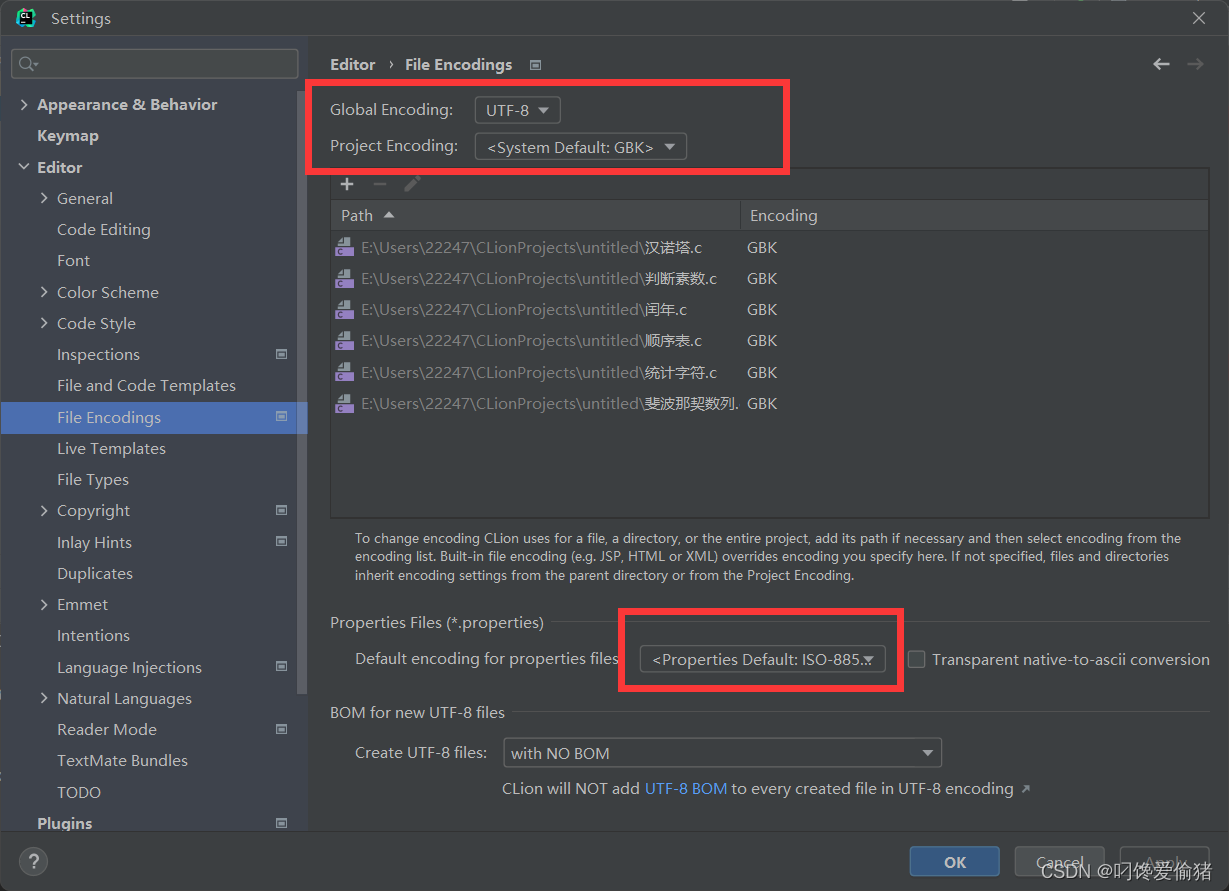Expand the Natural Languages node
1229x891 pixels.
coord(44,698)
